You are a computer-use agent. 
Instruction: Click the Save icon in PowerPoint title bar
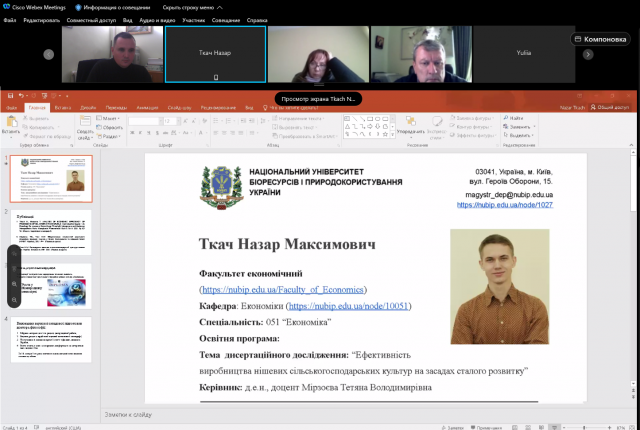[10, 96]
